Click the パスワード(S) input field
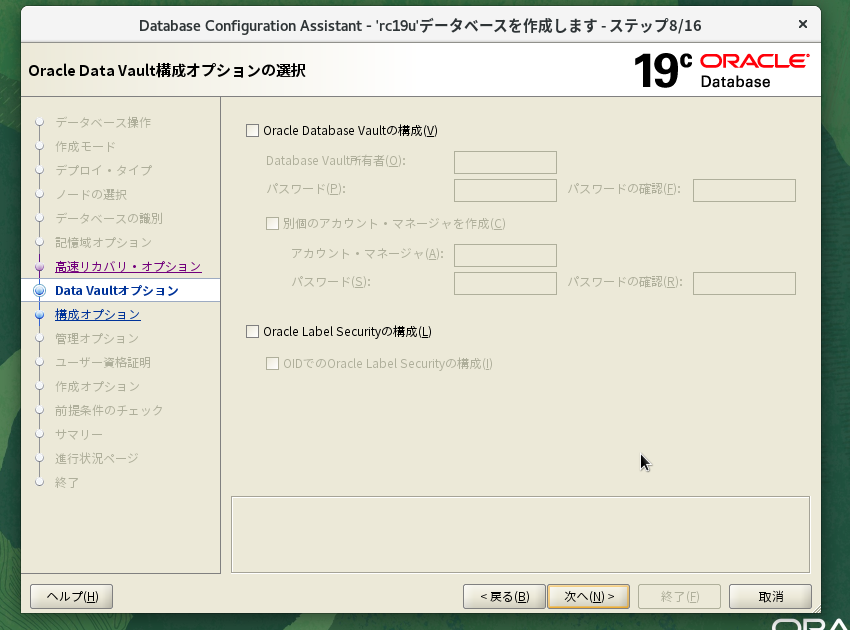 (x=505, y=283)
